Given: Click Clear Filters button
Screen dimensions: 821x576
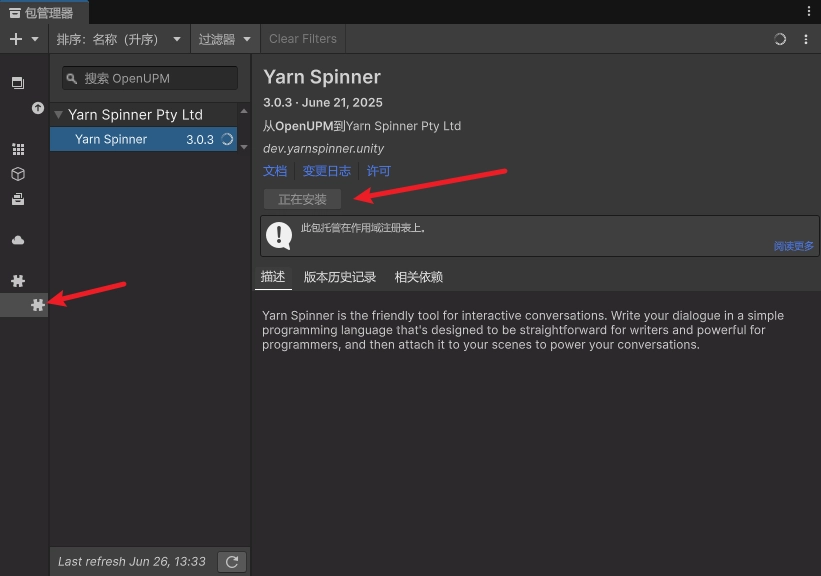Looking at the screenshot, I should click(303, 39).
